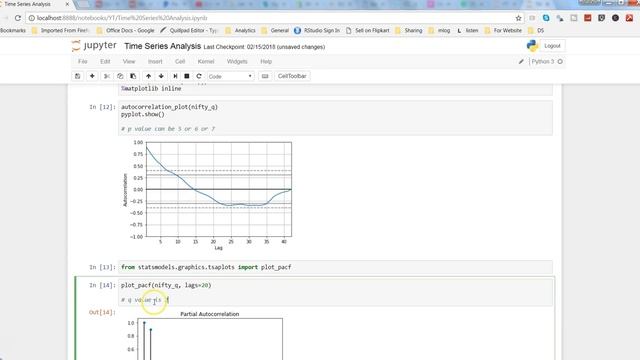Open the RStudio Sign In bookmark
The width and height of the screenshot is (640, 360).
pos(317,31)
